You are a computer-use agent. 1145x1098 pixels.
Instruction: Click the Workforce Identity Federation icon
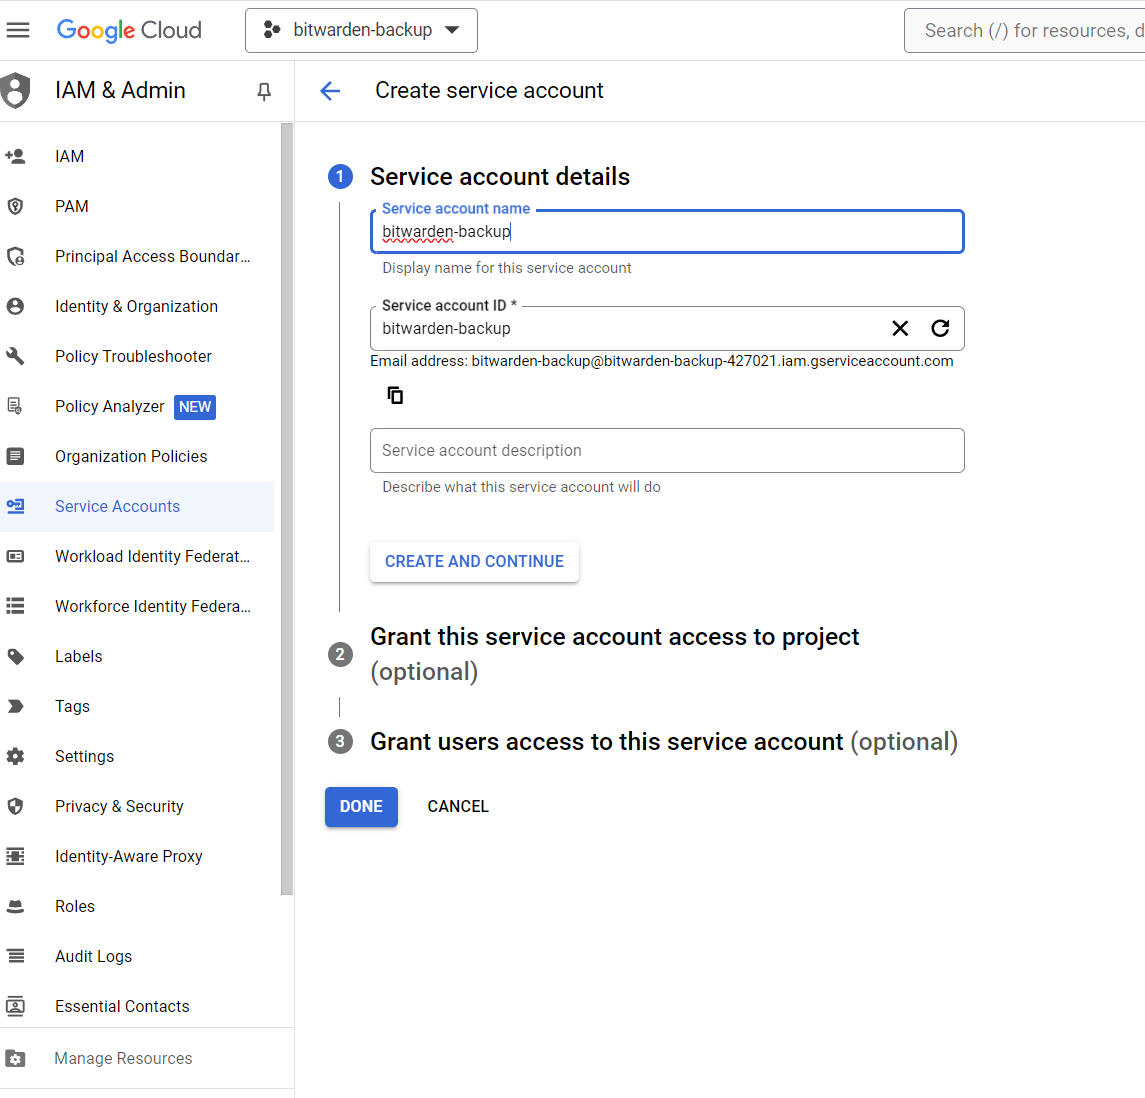tap(15, 606)
